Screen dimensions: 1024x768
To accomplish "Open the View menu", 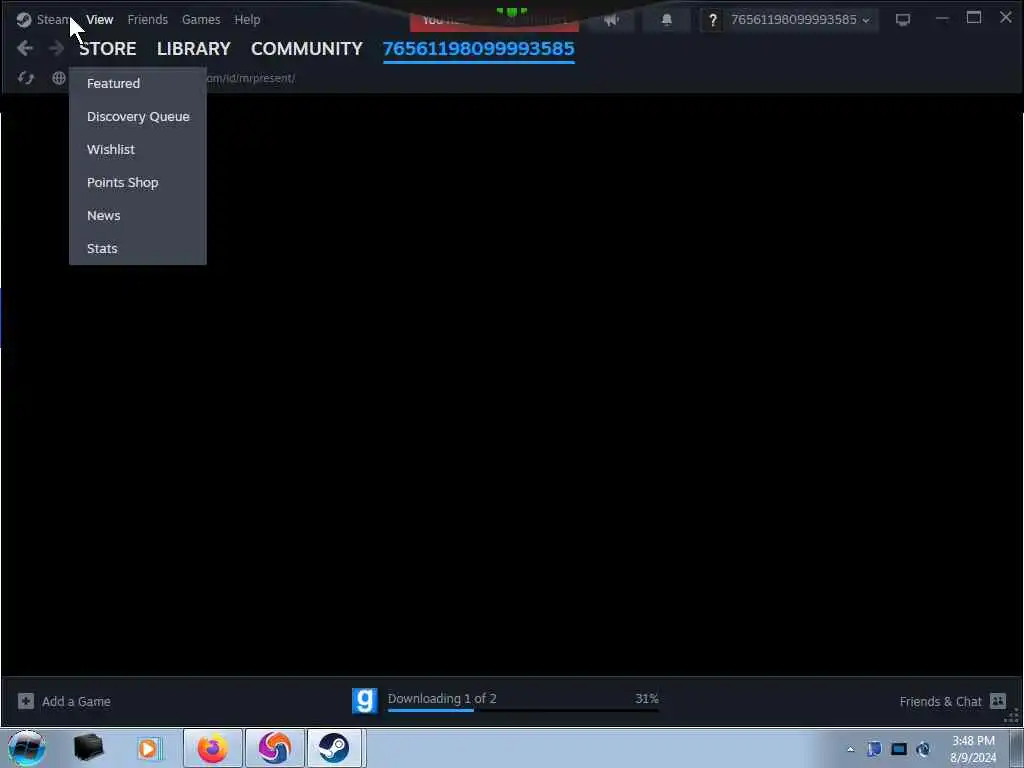I will tap(99, 20).
